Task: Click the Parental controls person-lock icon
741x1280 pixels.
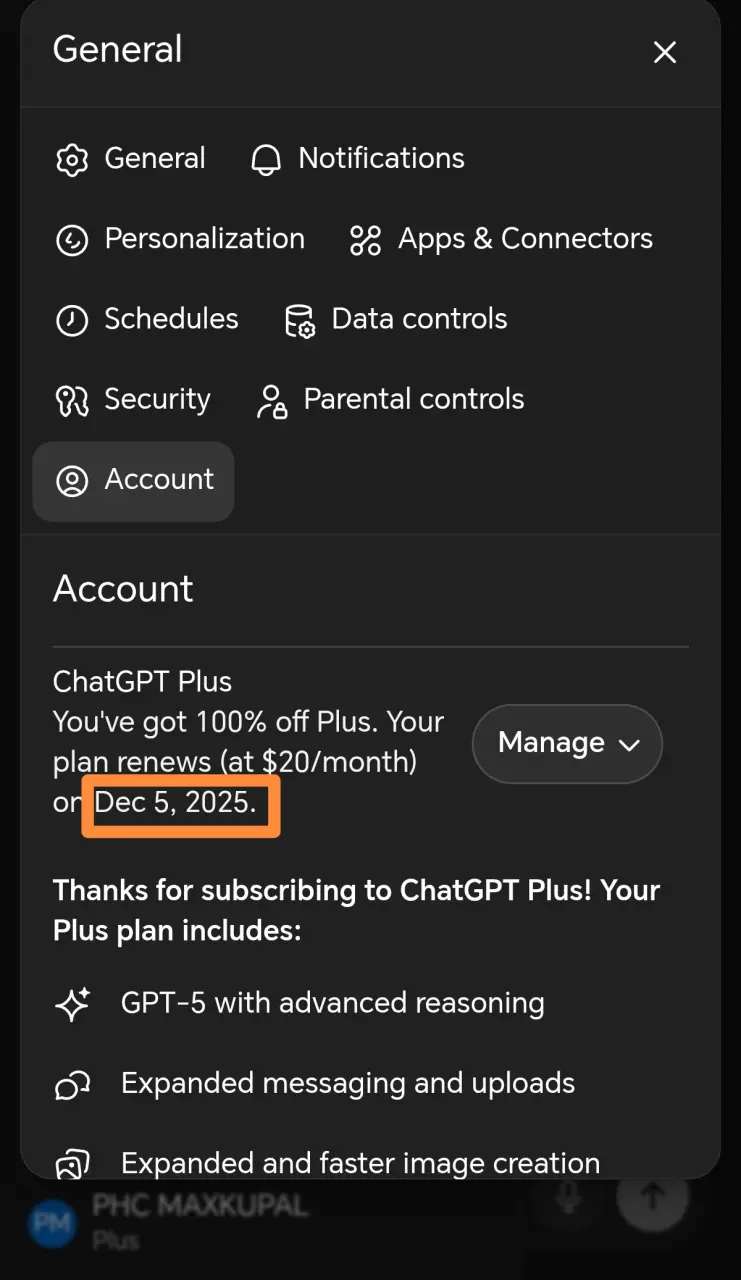Action: (x=271, y=400)
